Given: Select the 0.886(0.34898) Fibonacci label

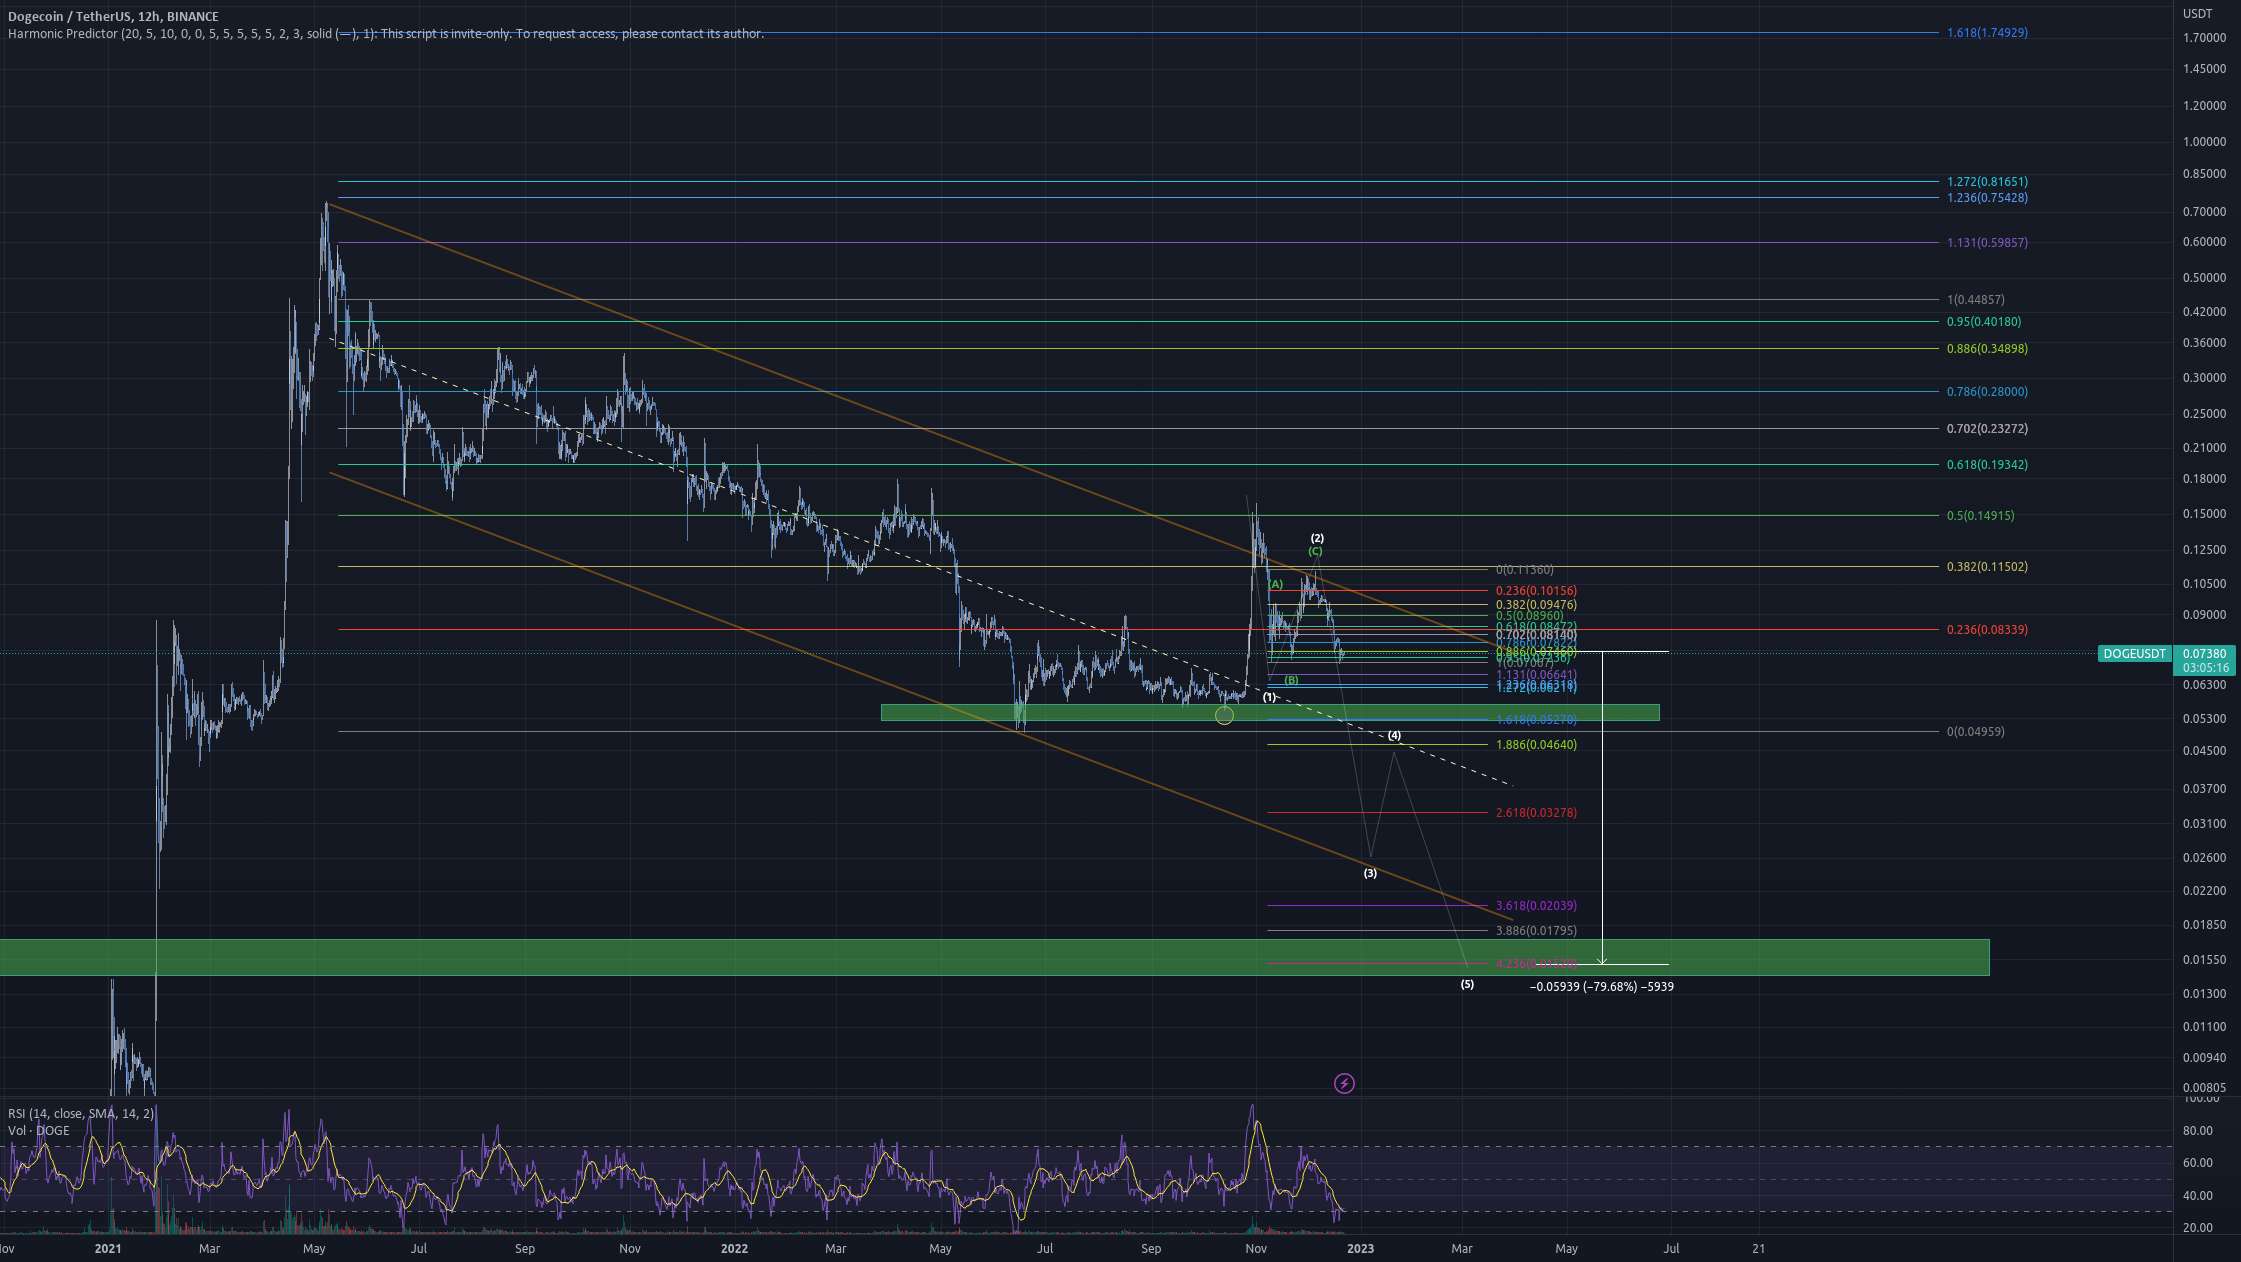Looking at the screenshot, I should tap(1987, 349).
